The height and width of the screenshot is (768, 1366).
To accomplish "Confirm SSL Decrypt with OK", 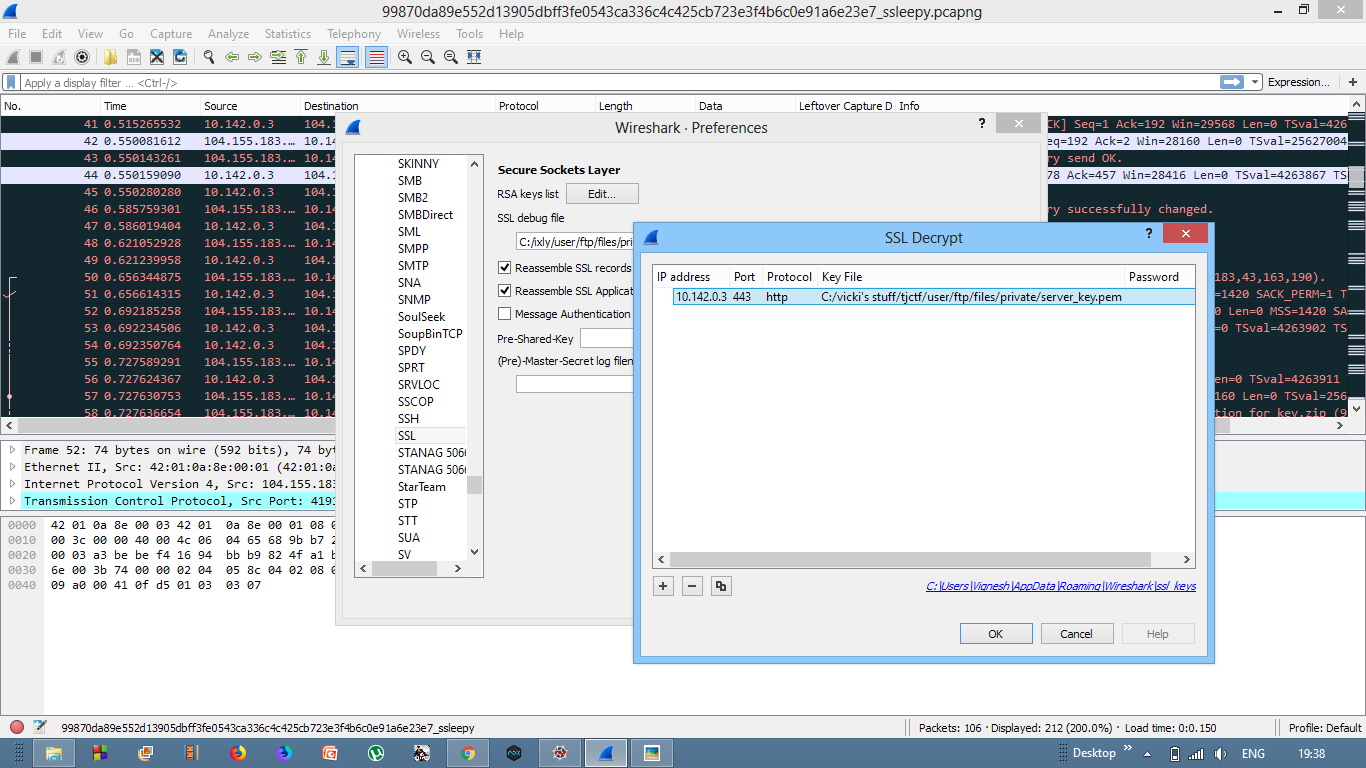I will pyautogui.click(x=996, y=633).
